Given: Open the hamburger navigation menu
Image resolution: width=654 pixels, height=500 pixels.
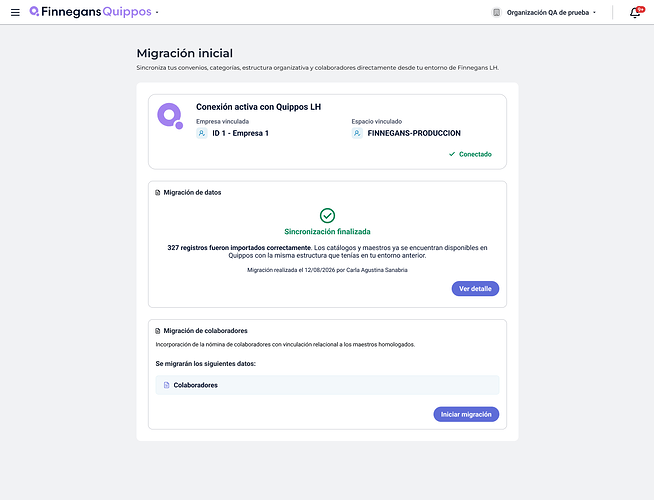Looking at the screenshot, I should 15,13.
